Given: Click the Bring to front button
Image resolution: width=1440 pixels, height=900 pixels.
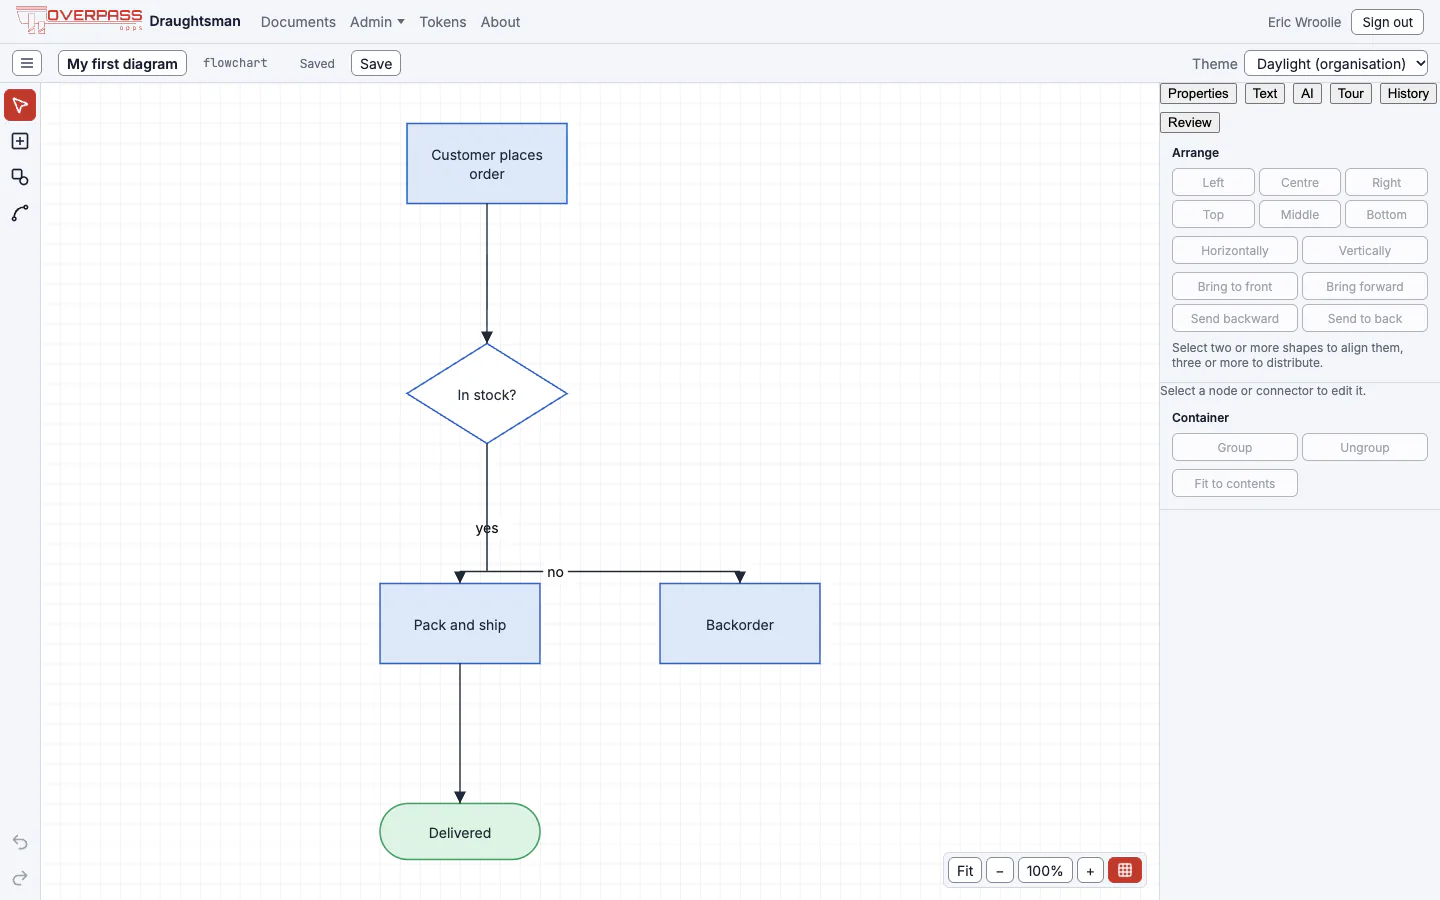Looking at the screenshot, I should point(1235,286).
